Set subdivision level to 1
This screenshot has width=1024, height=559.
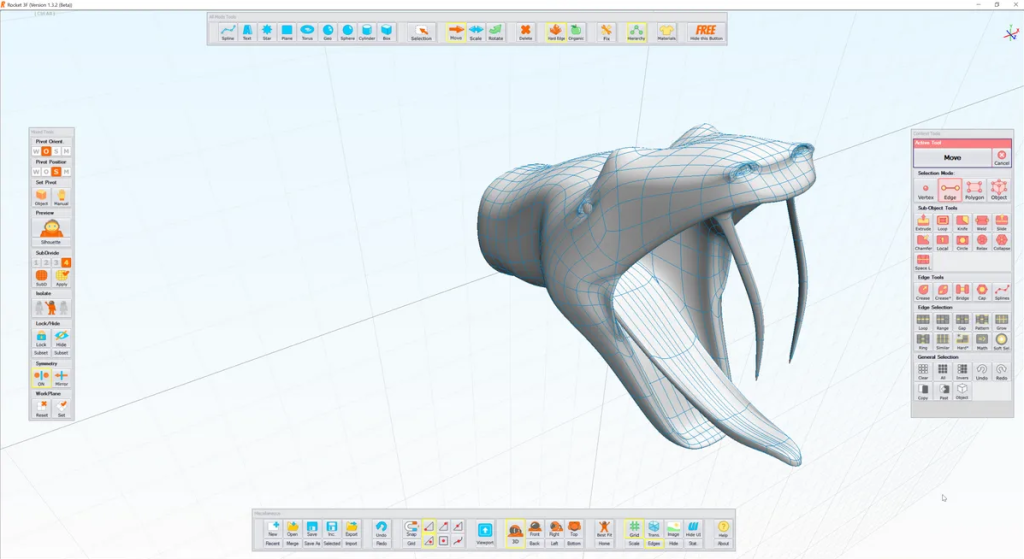(37, 263)
